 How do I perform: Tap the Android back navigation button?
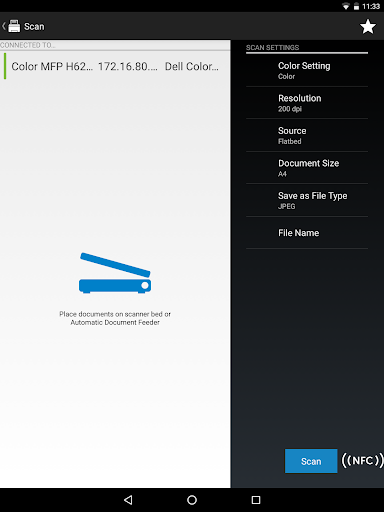pyautogui.click(x=128, y=500)
